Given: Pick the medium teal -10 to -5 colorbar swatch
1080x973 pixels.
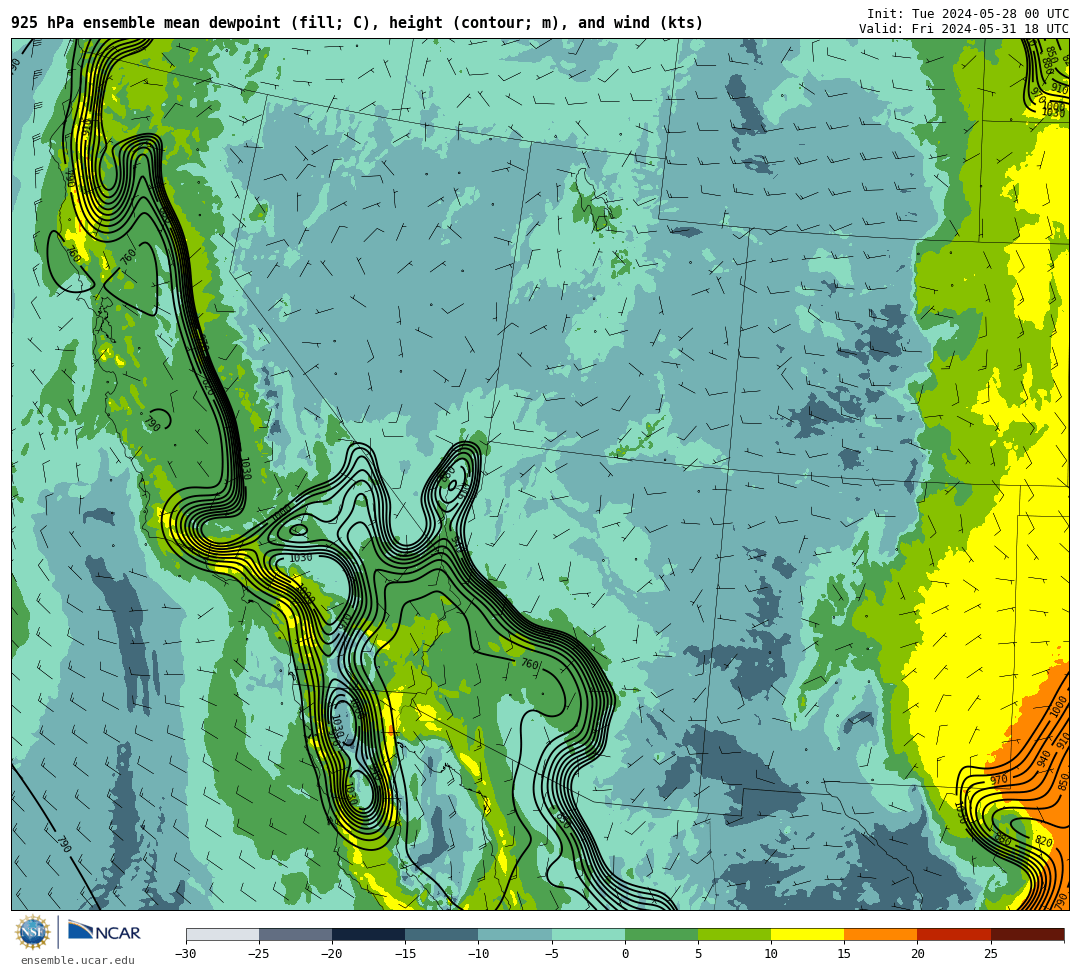Looking at the screenshot, I should 515,934.
